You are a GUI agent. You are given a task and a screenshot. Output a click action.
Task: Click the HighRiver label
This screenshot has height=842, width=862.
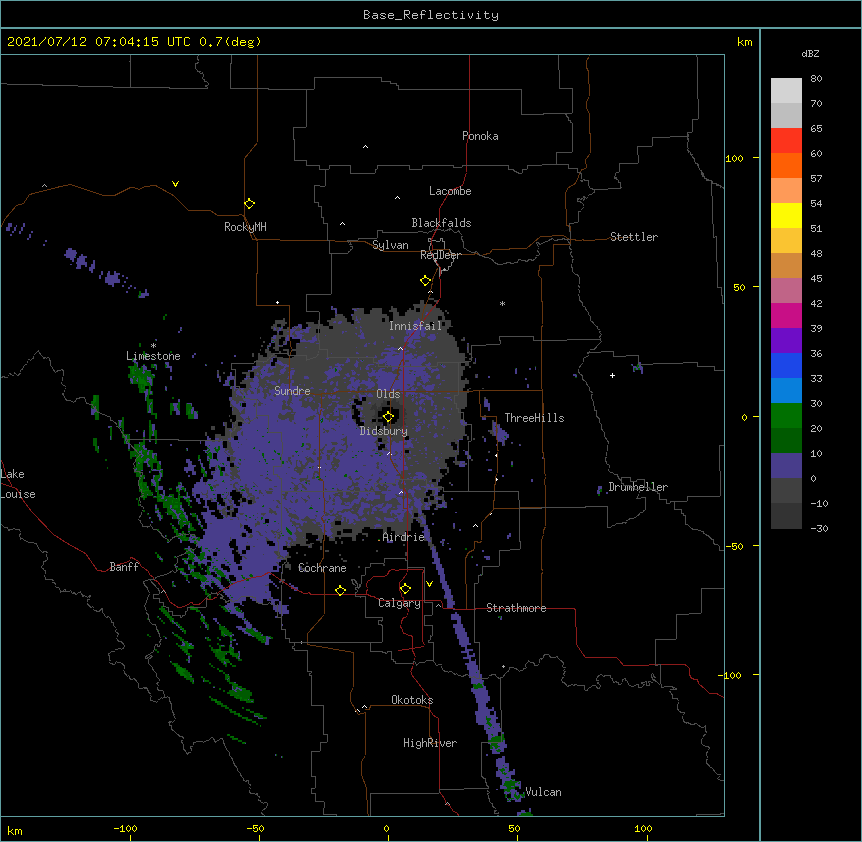coord(430,743)
